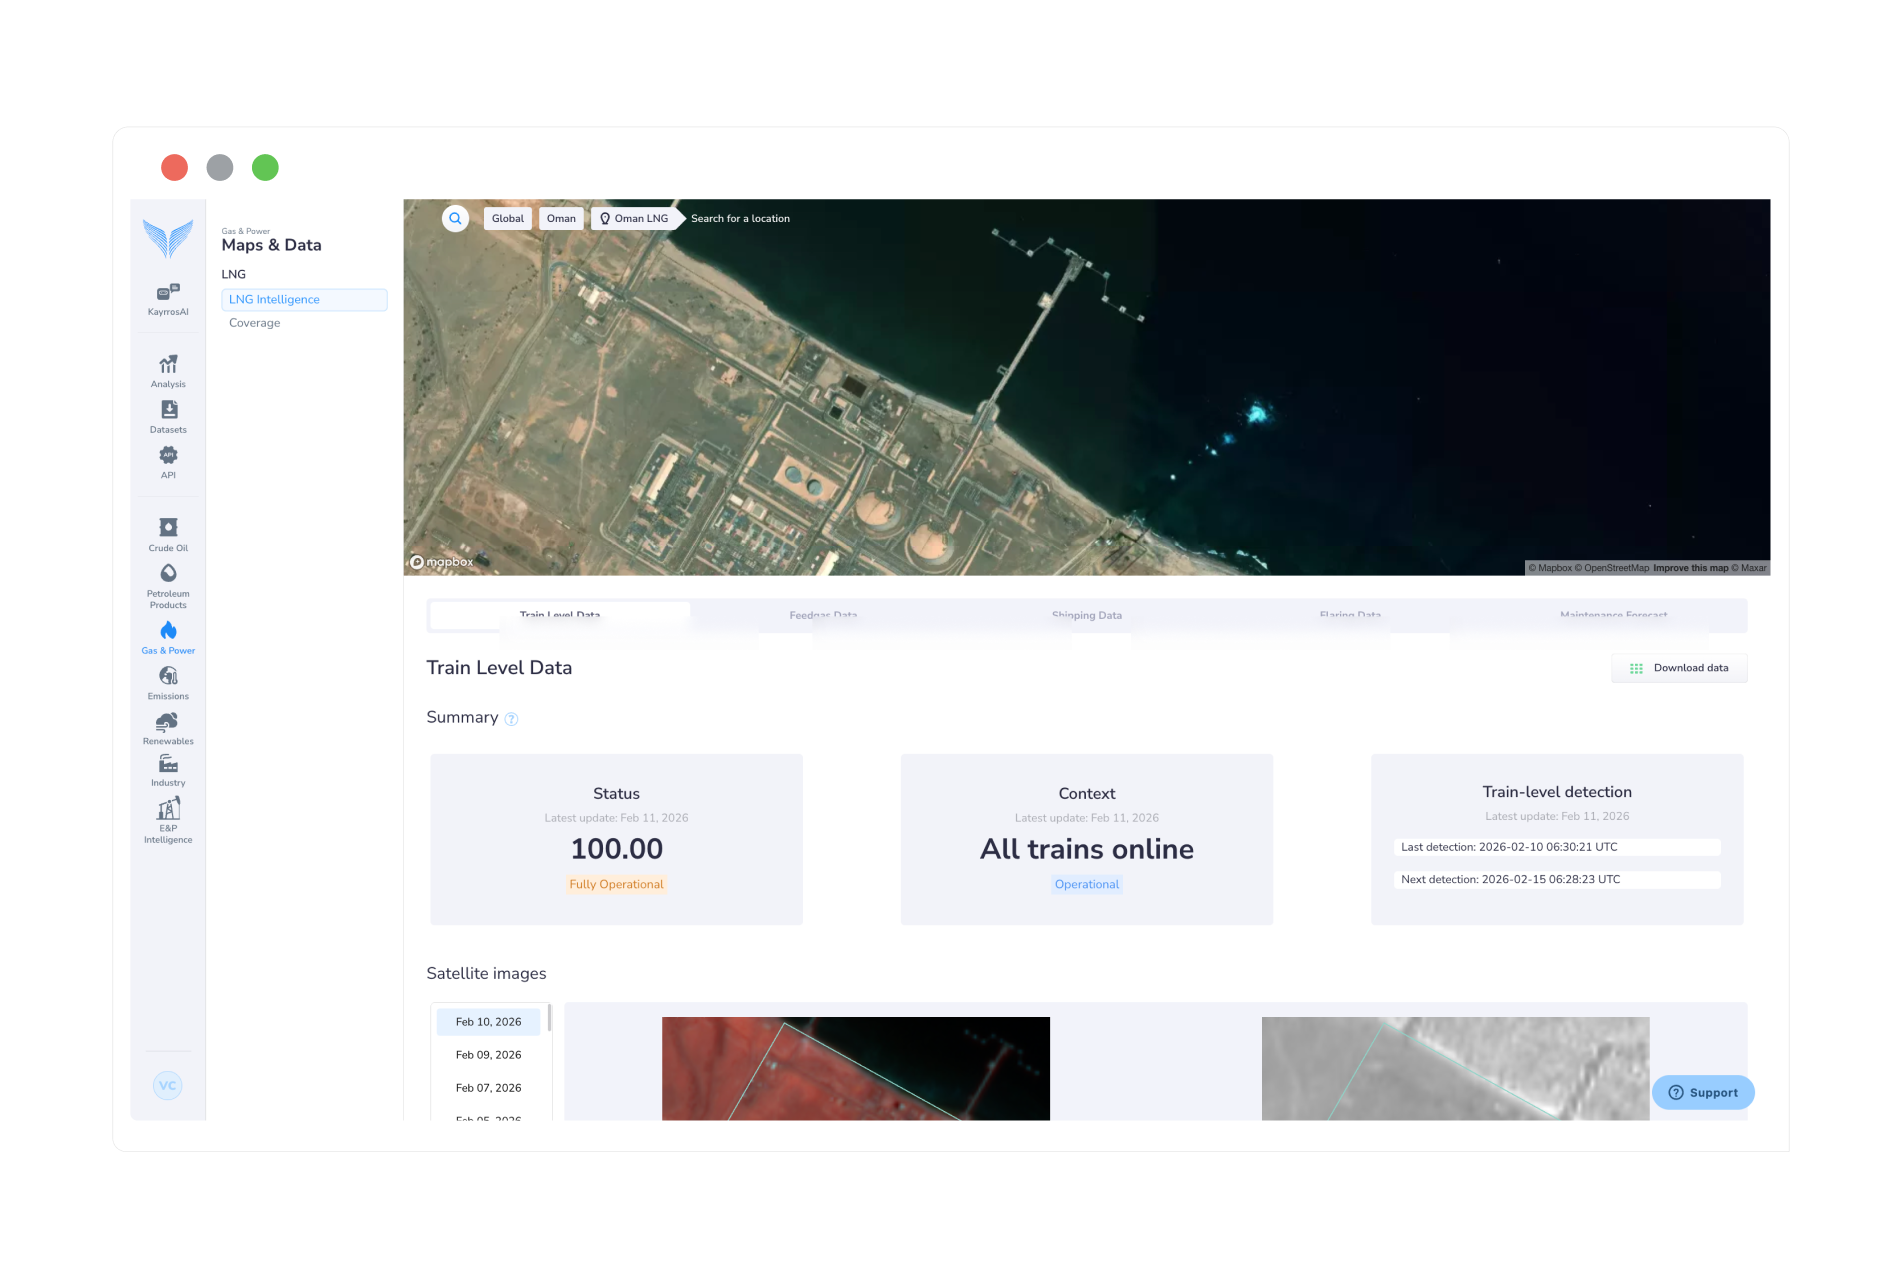Click the map search magnifier icon
1903x1266 pixels.
tap(455, 218)
